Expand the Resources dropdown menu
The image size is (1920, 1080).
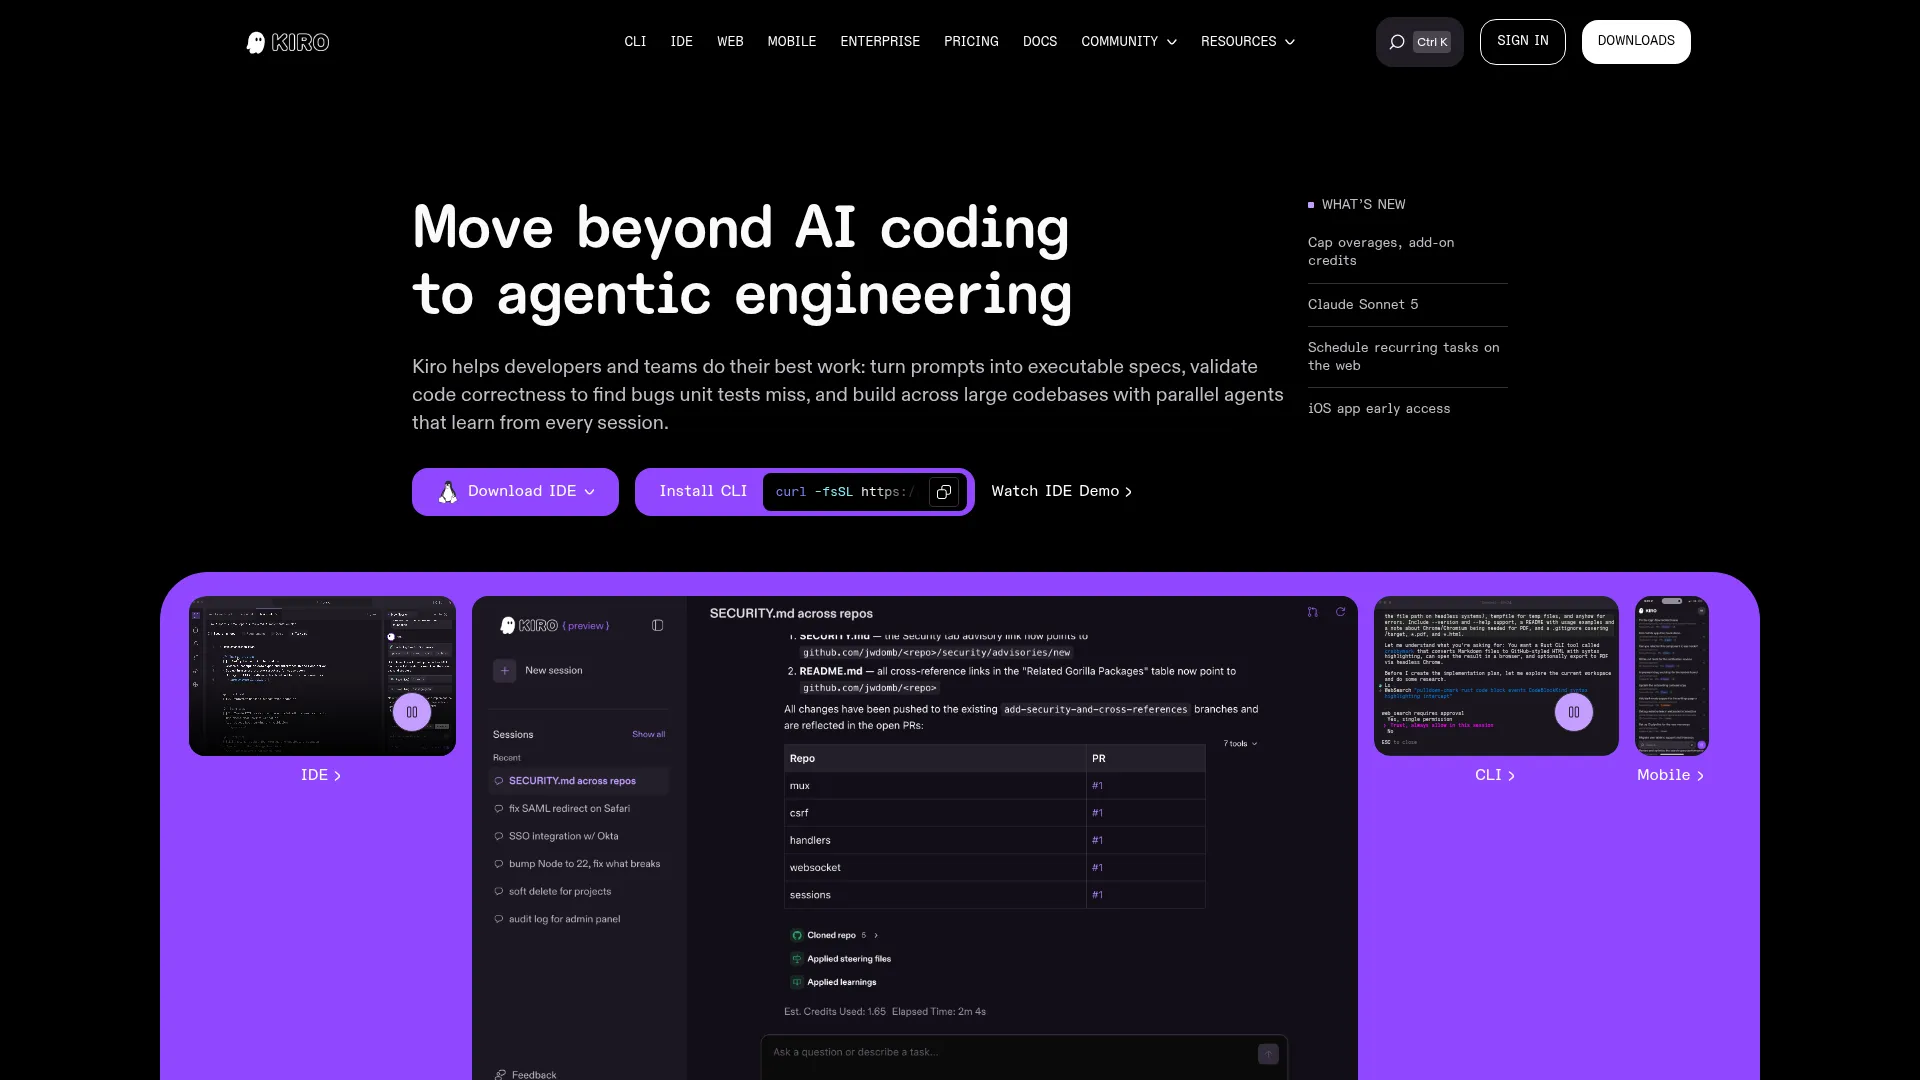click(x=1248, y=42)
